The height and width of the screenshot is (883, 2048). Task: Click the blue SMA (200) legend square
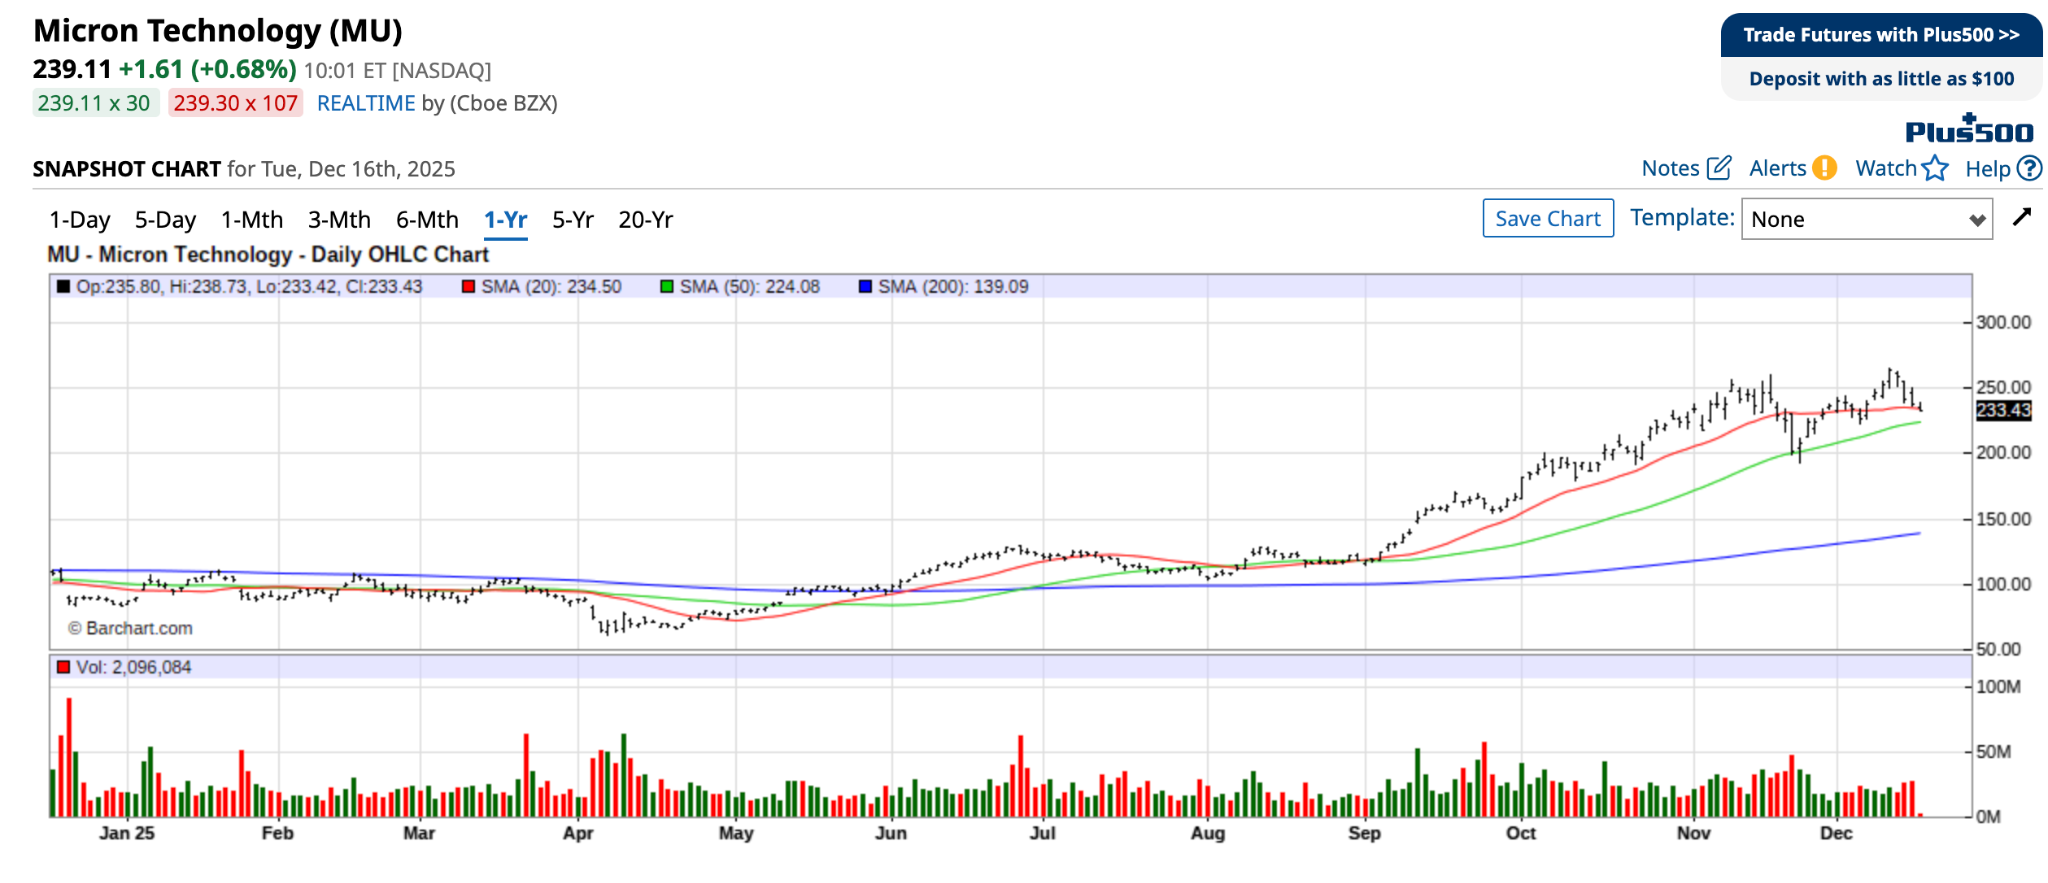pyautogui.click(x=865, y=287)
